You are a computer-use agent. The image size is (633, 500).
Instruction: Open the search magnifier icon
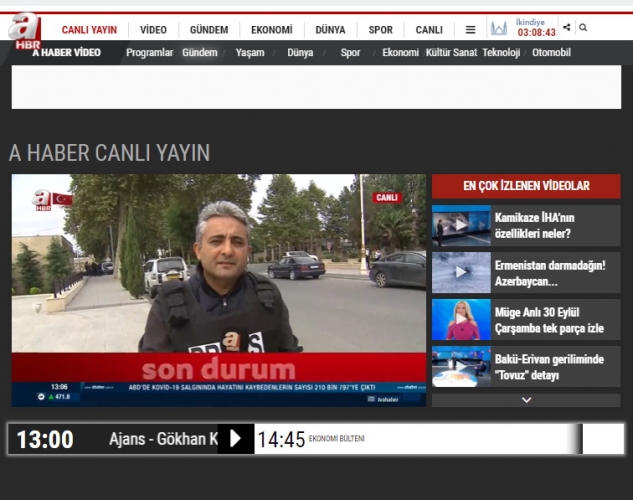point(583,27)
